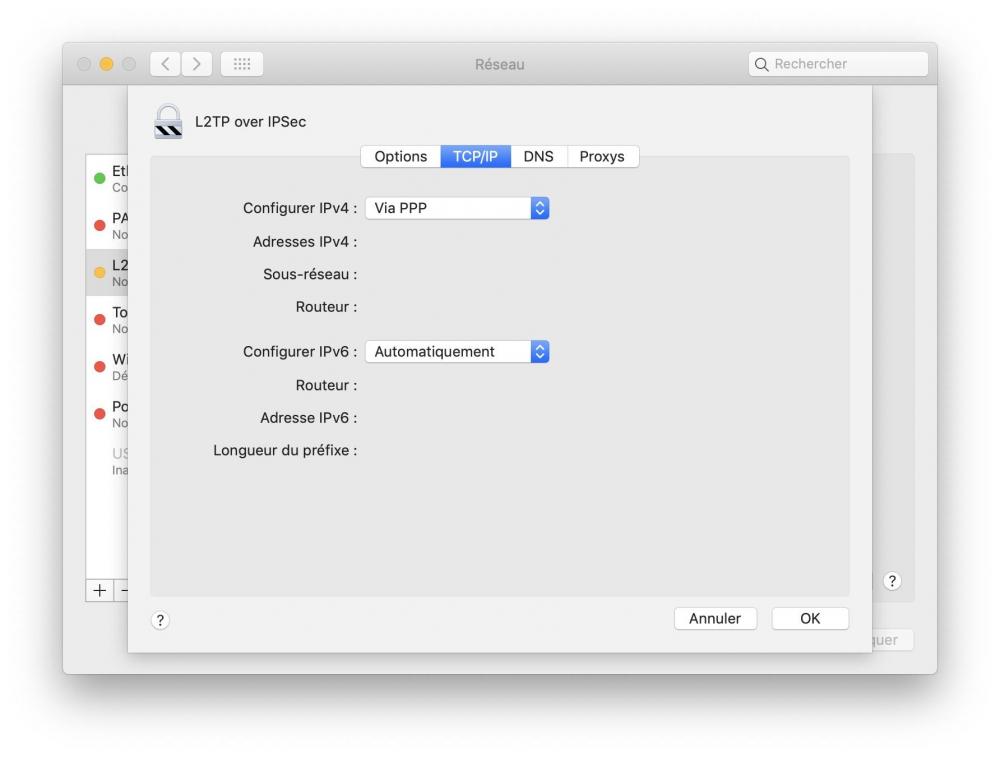This screenshot has width=1000, height=757.
Task: Select the PA service in sidebar
Action: 107,225
